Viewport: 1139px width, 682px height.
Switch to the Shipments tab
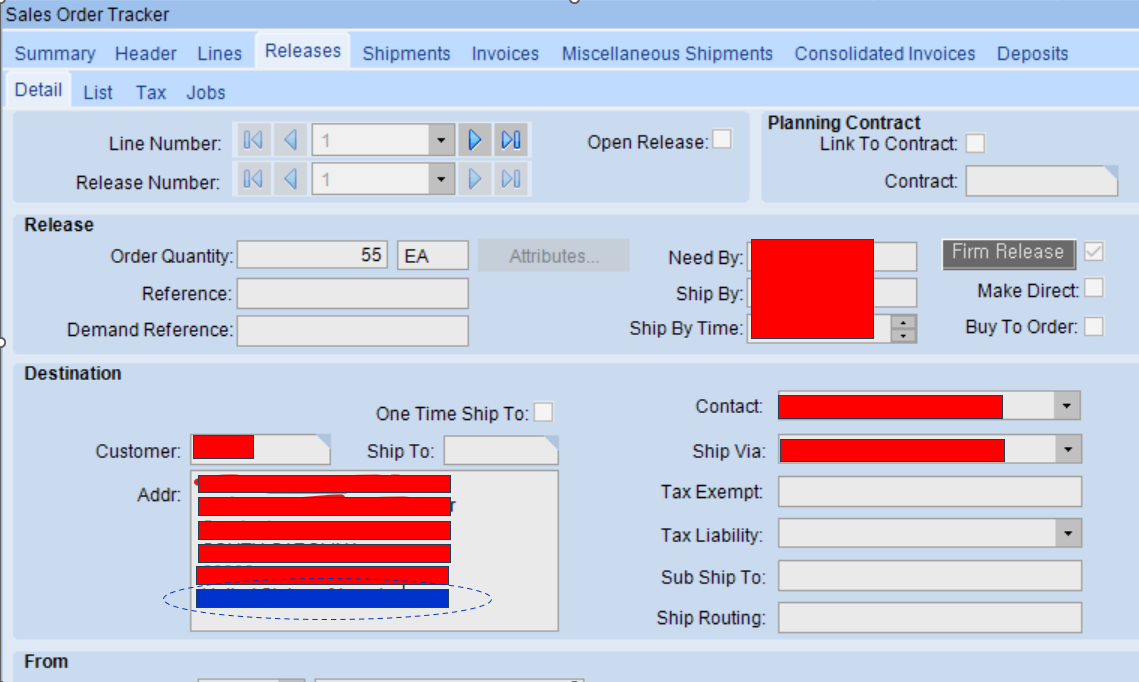pyautogui.click(x=406, y=54)
